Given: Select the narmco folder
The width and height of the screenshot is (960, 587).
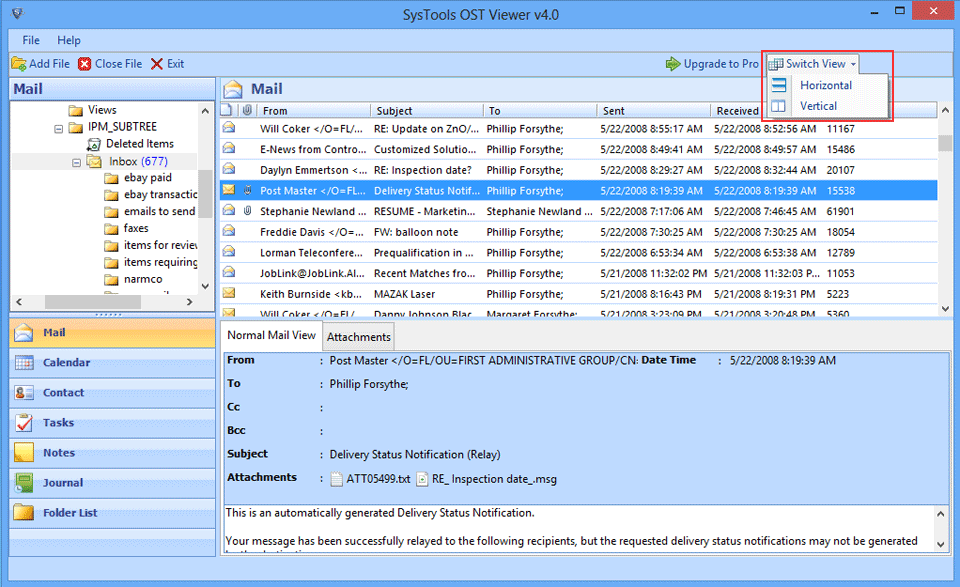Looking at the screenshot, I should [143, 279].
